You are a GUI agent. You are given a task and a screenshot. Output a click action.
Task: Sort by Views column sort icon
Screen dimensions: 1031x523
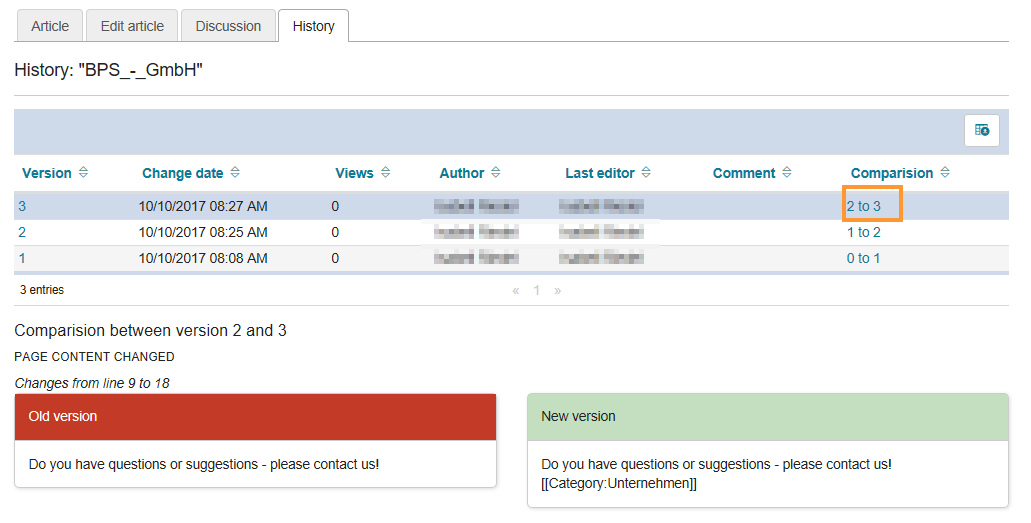[x=385, y=173]
